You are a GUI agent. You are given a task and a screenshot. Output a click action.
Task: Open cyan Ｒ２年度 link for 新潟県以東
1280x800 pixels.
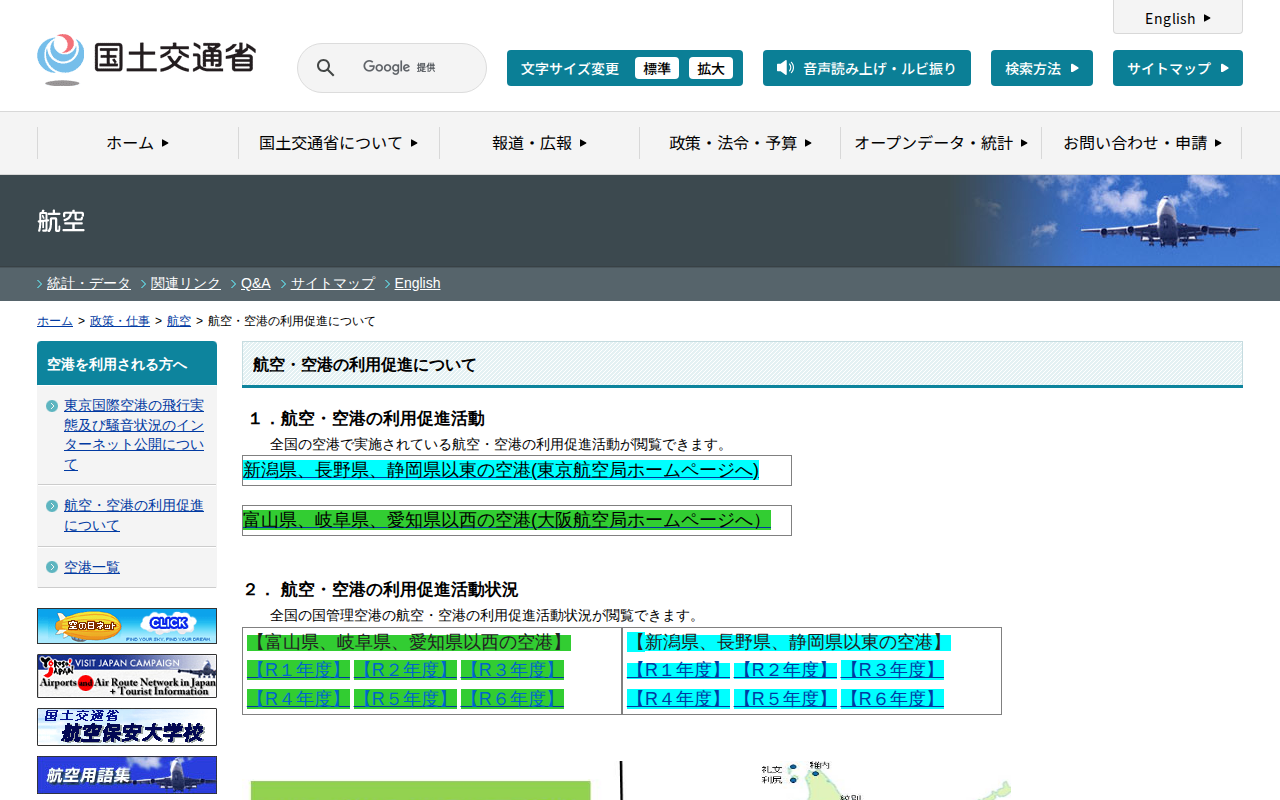point(785,670)
